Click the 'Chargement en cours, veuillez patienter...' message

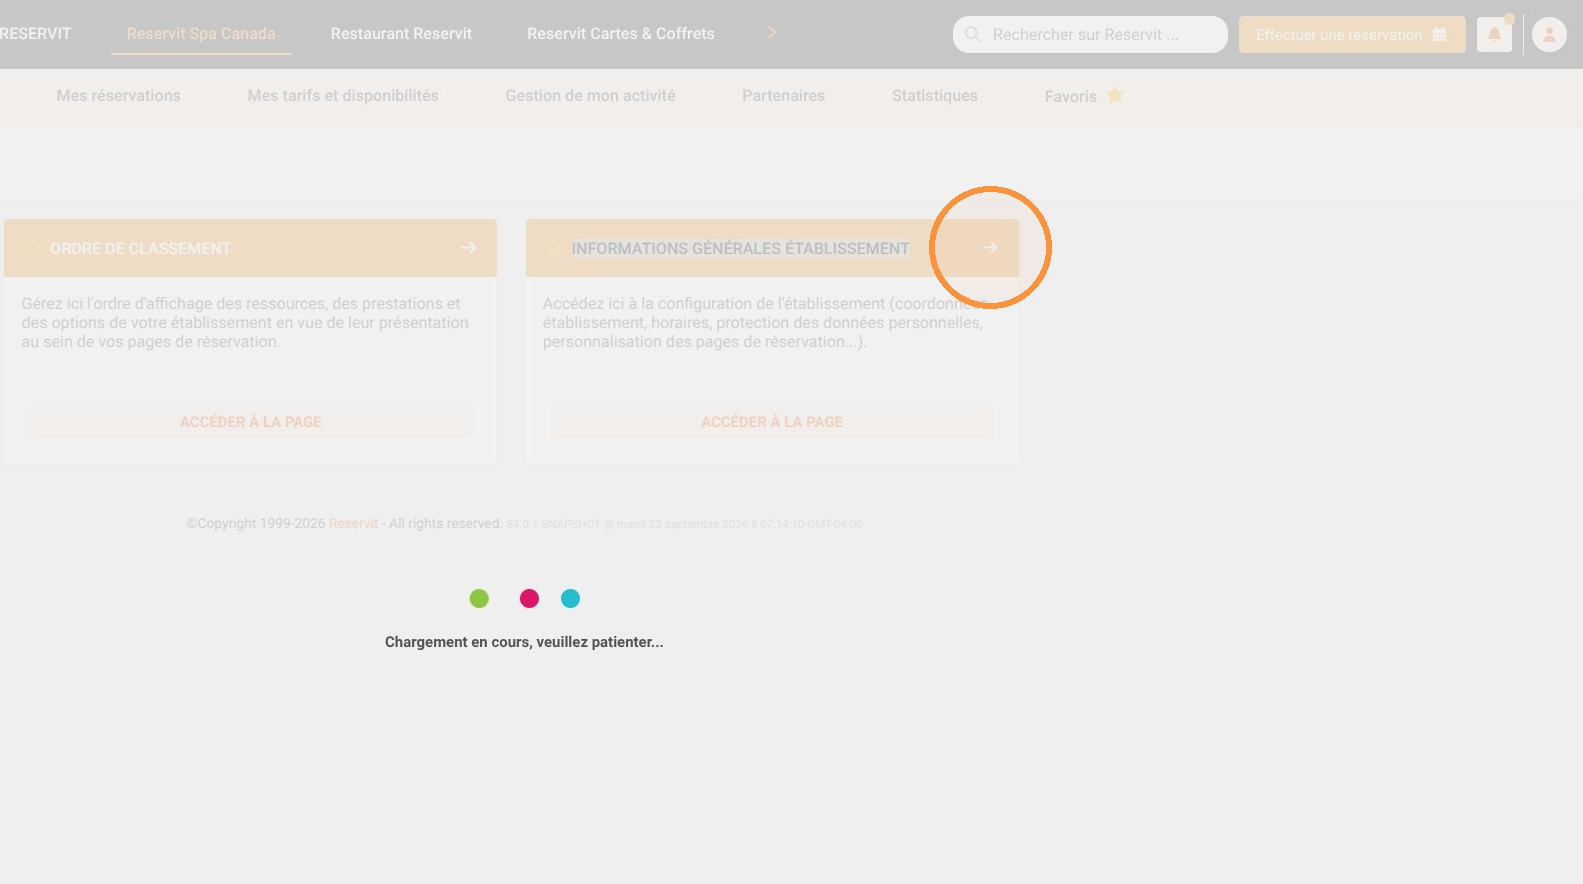524,642
